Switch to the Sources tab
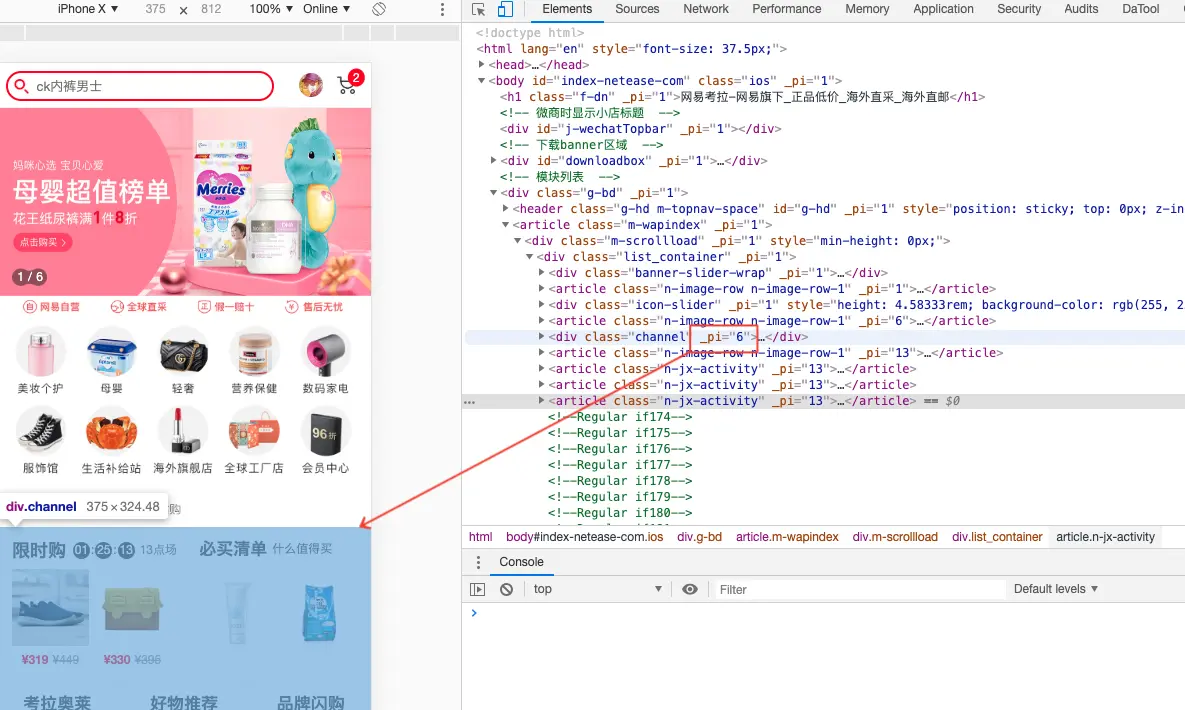 pos(637,9)
